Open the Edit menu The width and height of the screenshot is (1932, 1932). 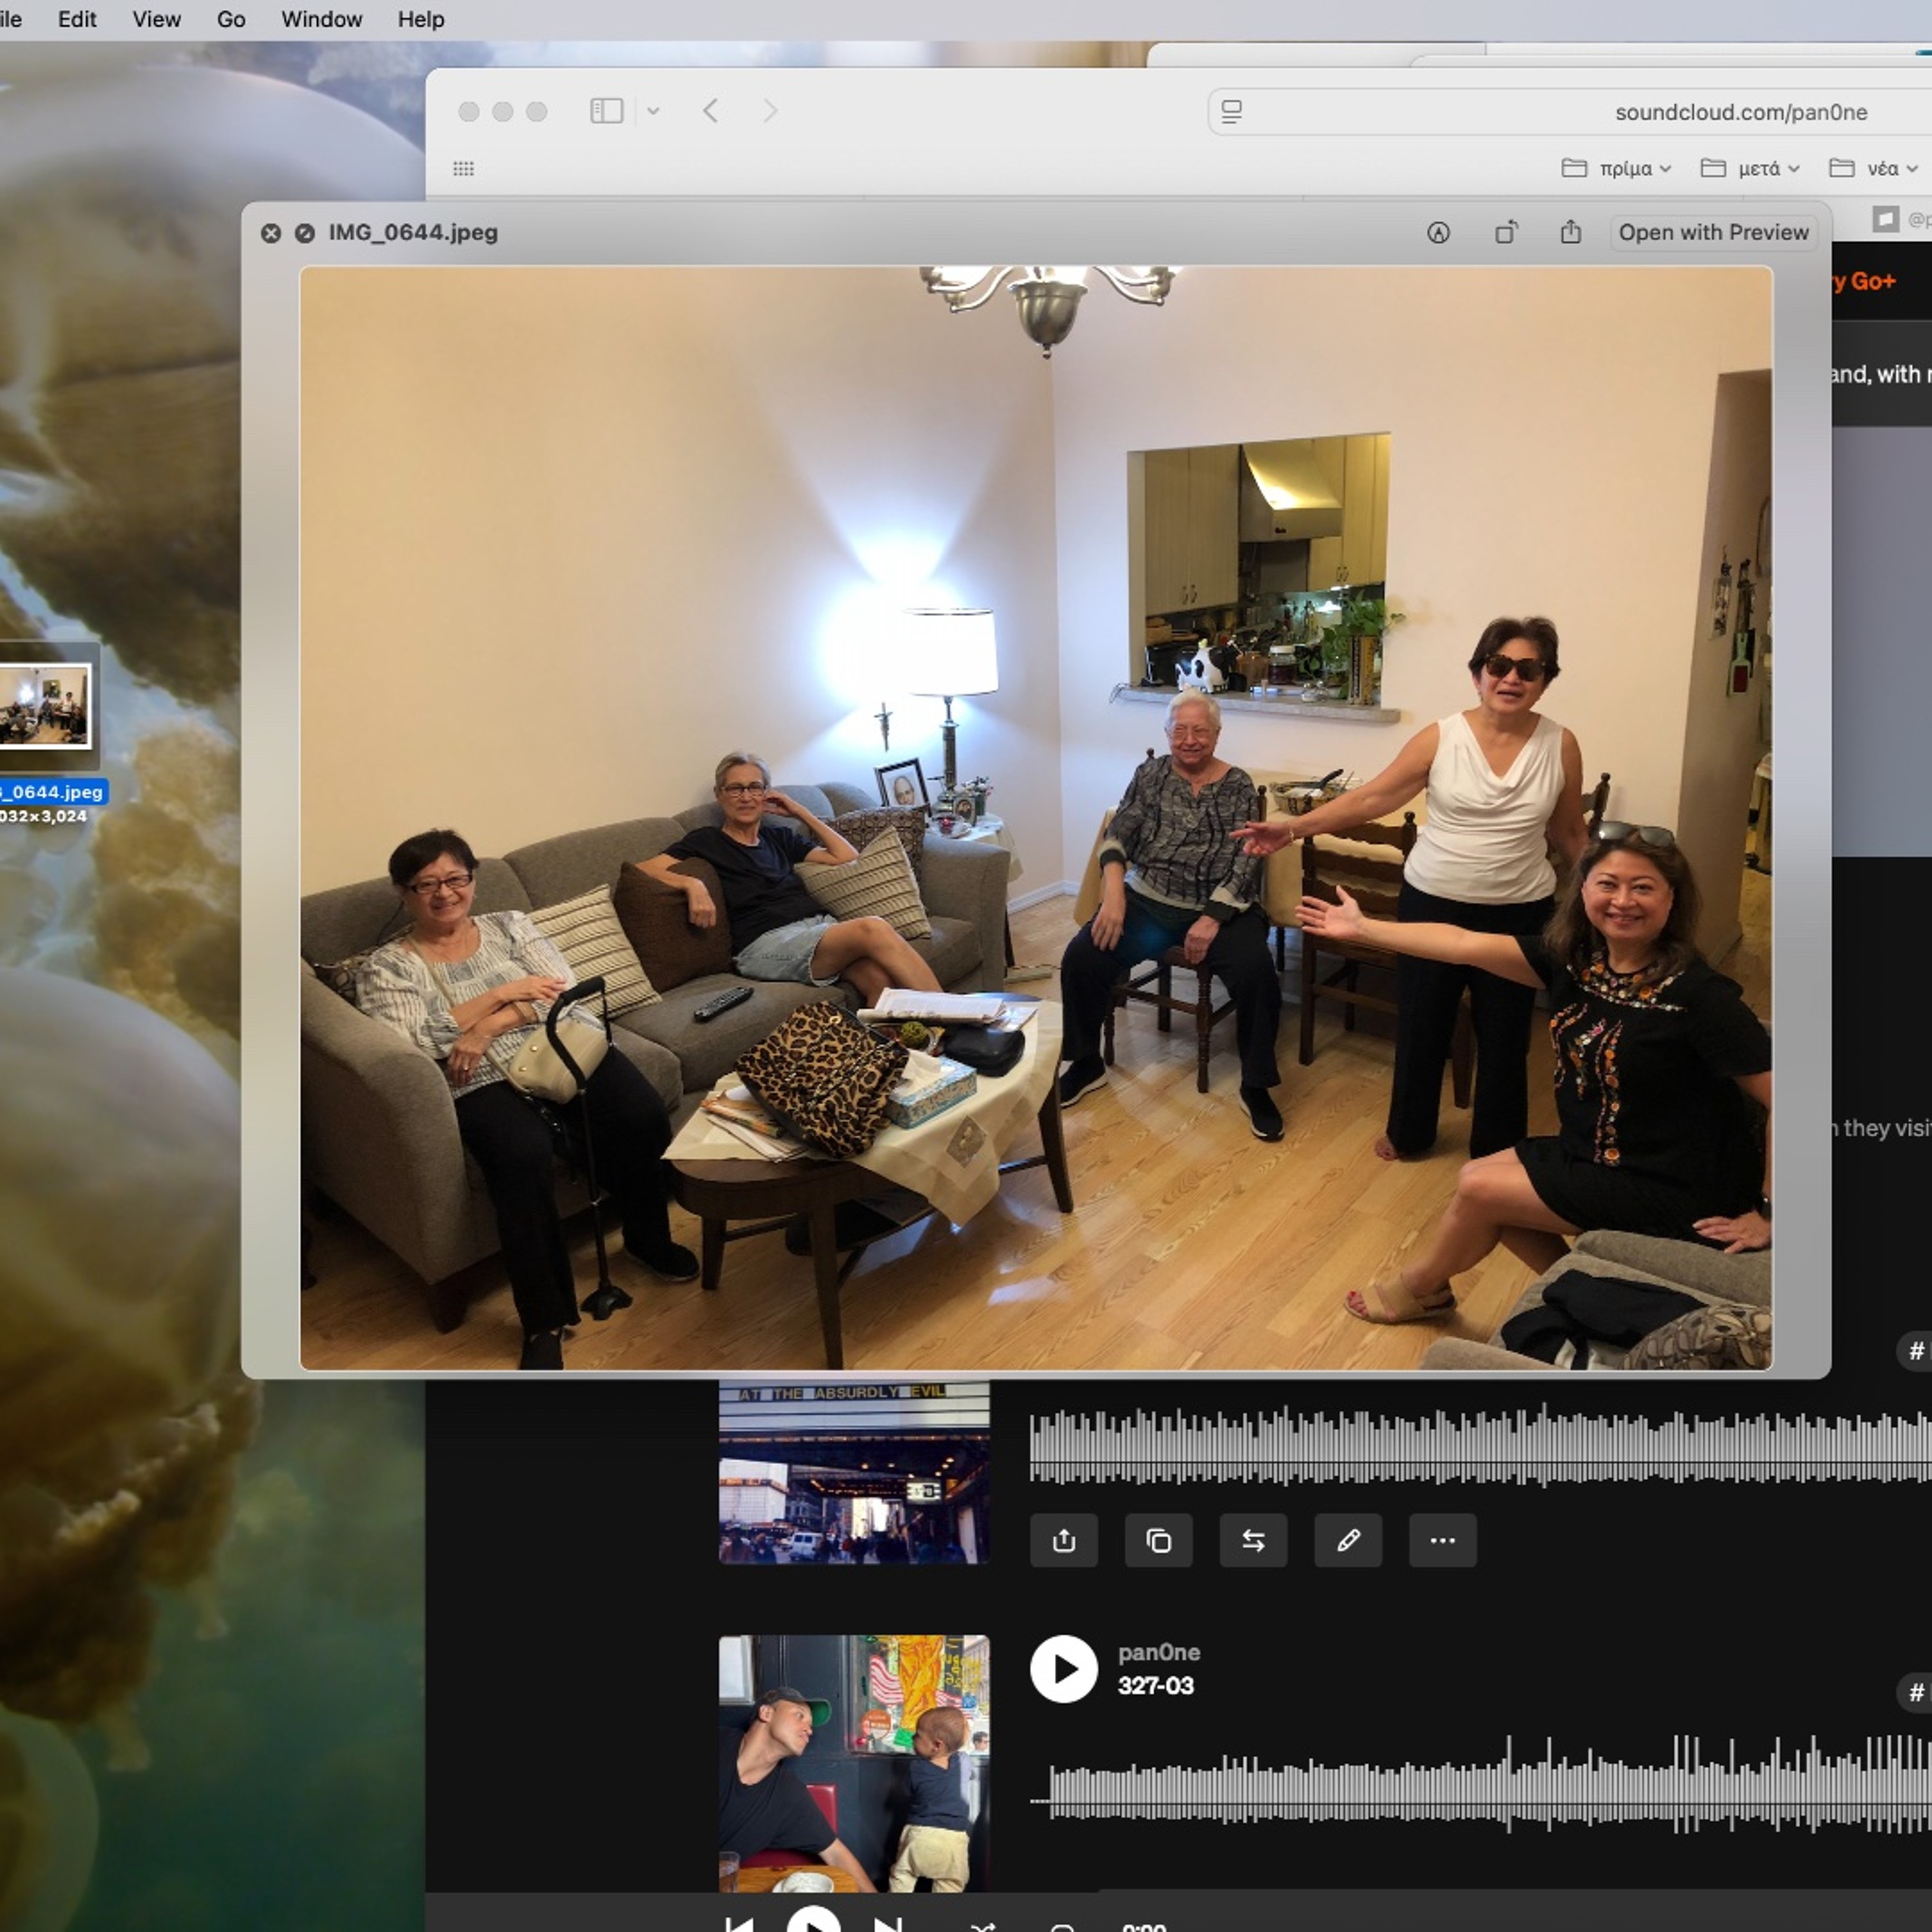77,19
